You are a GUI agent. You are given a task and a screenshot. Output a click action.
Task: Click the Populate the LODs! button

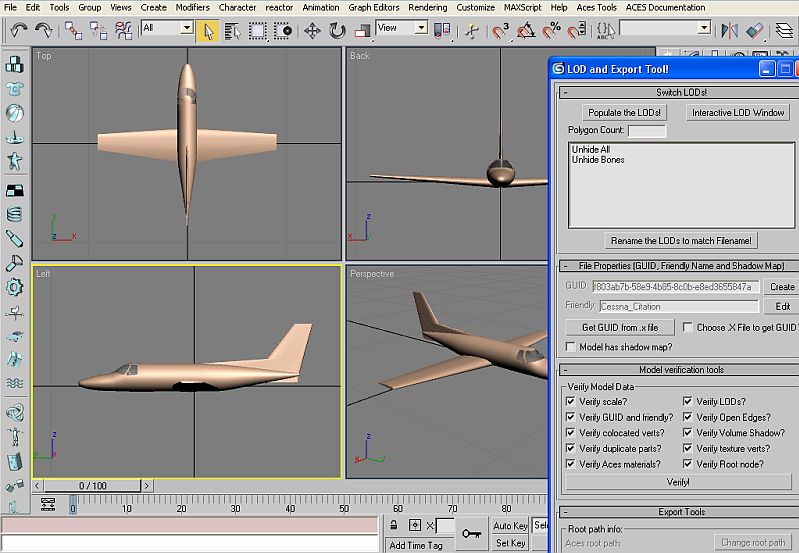[x=624, y=113]
